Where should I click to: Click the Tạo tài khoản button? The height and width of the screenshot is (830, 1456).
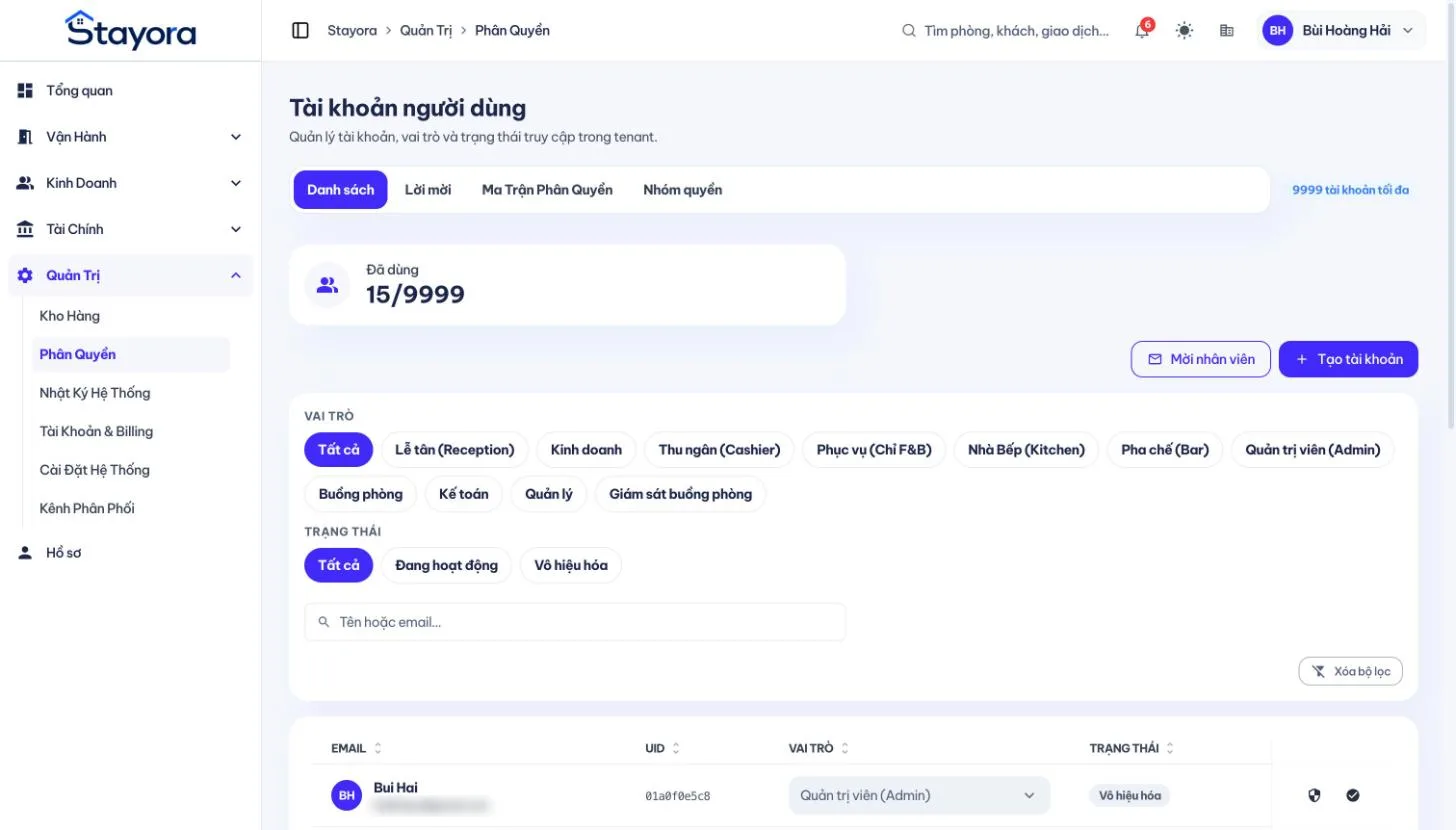1348,359
